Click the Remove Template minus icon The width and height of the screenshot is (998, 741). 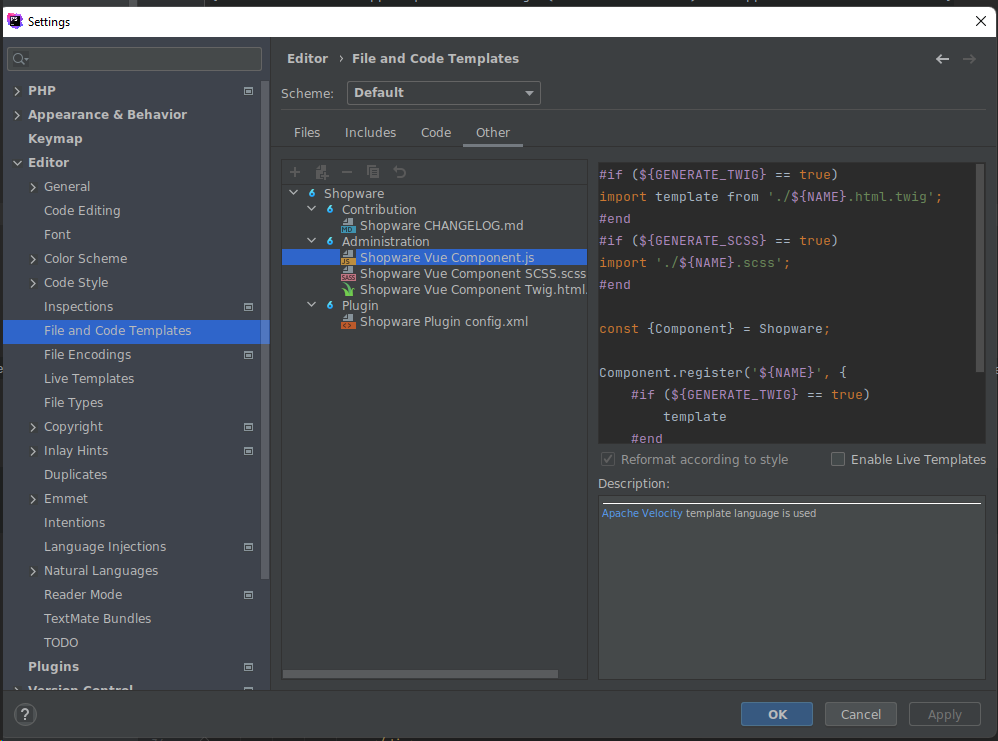coord(347,172)
